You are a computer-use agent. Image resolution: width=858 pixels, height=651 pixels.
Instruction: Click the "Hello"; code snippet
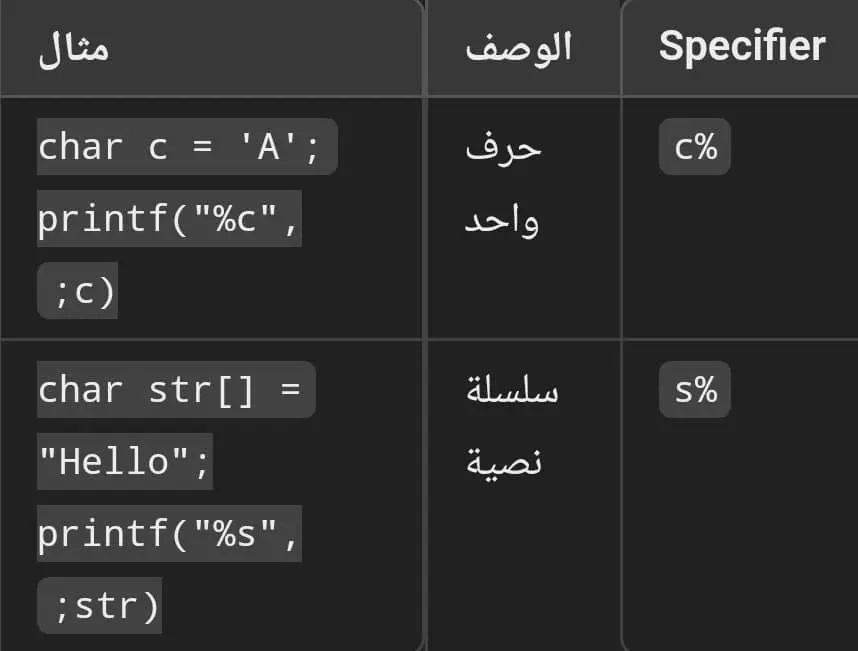point(125,461)
